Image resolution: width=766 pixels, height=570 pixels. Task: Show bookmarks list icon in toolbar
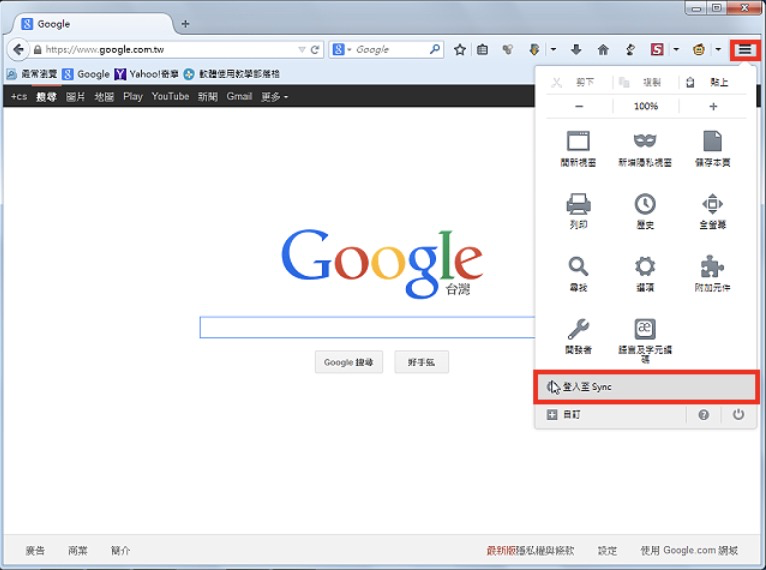(482, 49)
